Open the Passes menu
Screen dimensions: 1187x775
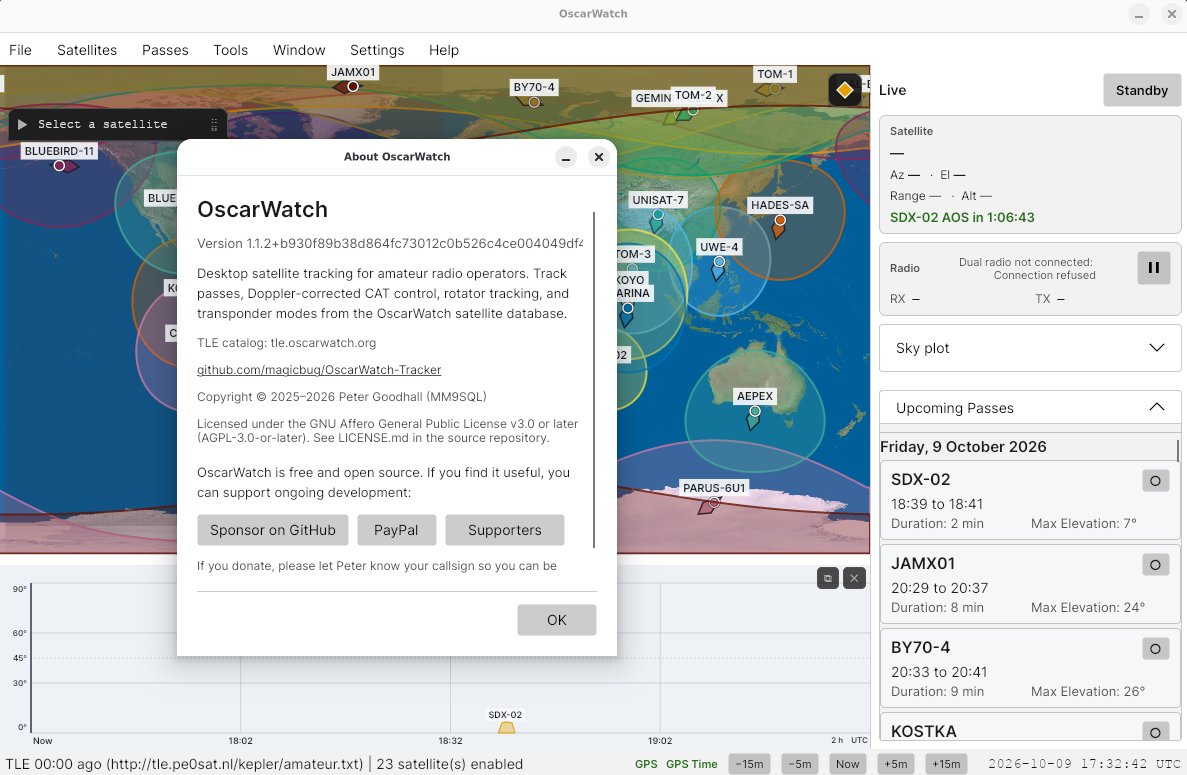[x=165, y=50]
